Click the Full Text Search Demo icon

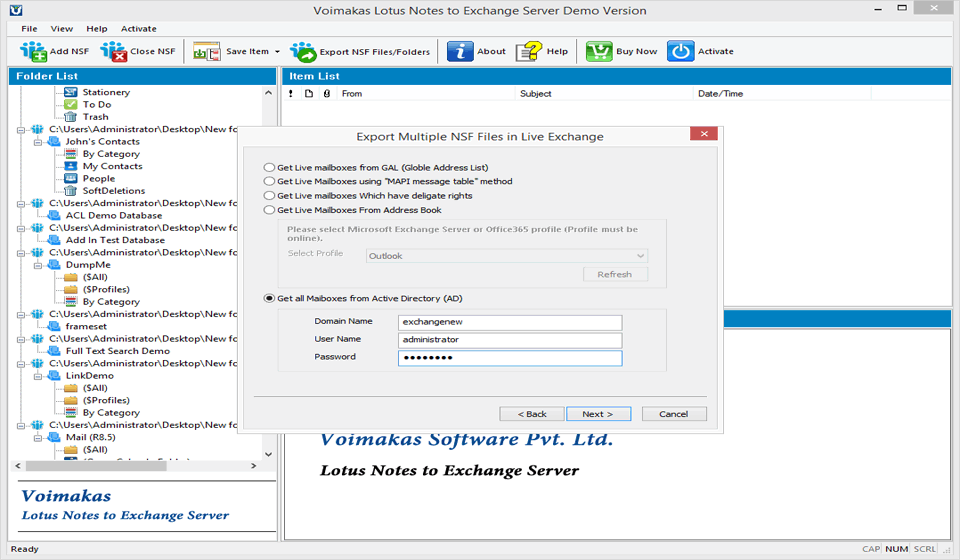click(54, 351)
